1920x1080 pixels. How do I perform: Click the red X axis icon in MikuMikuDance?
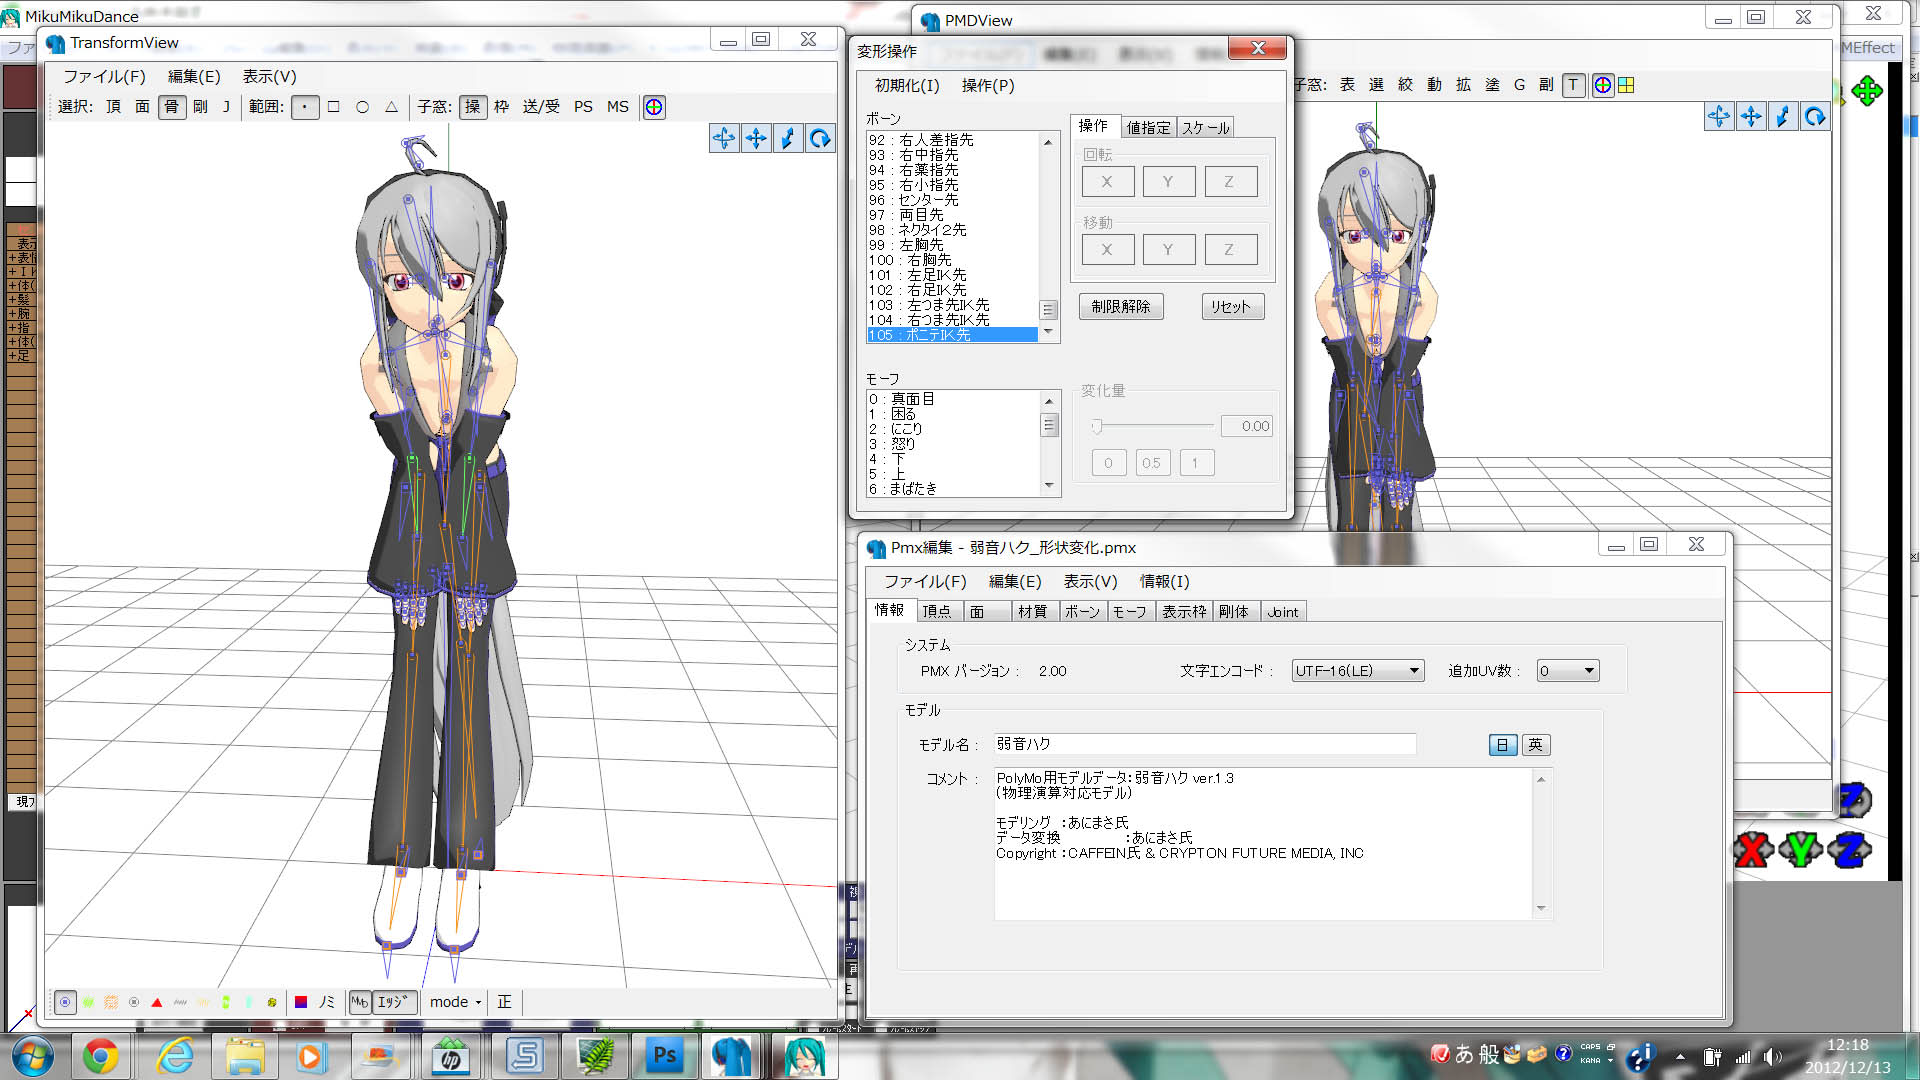coord(1752,850)
